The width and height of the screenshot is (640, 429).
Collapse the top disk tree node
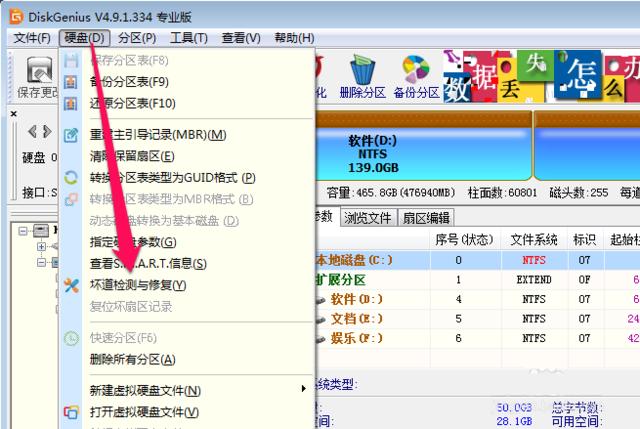click(x=24, y=231)
